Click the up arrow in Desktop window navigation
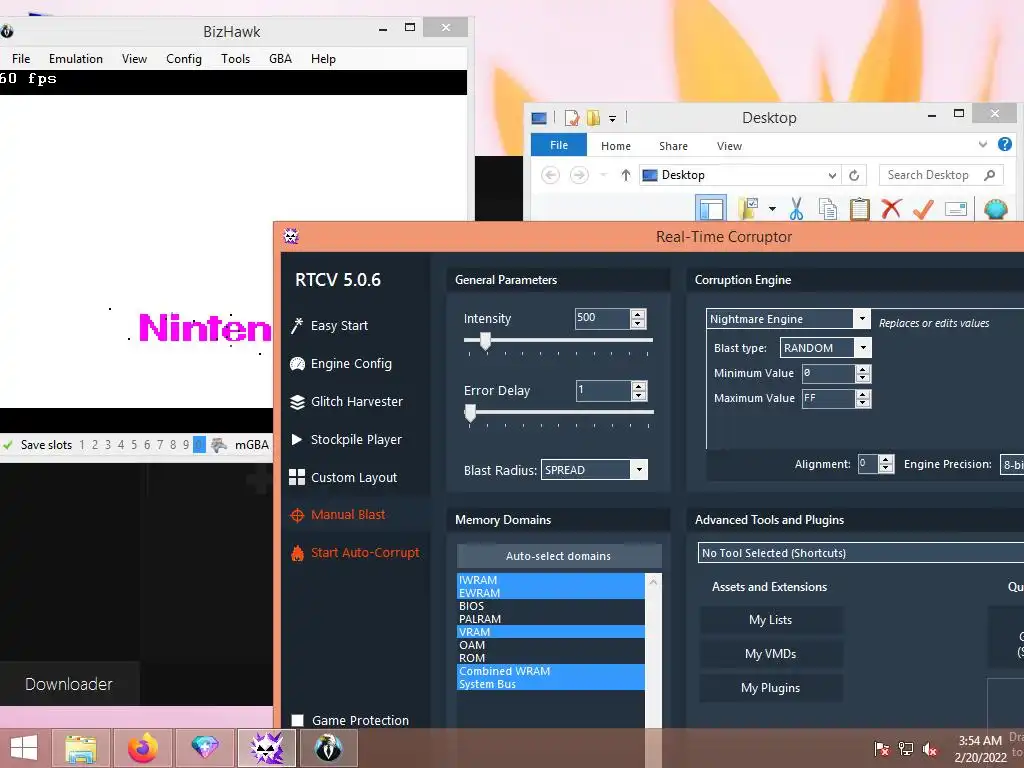The height and width of the screenshot is (768, 1024). [x=626, y=175]
